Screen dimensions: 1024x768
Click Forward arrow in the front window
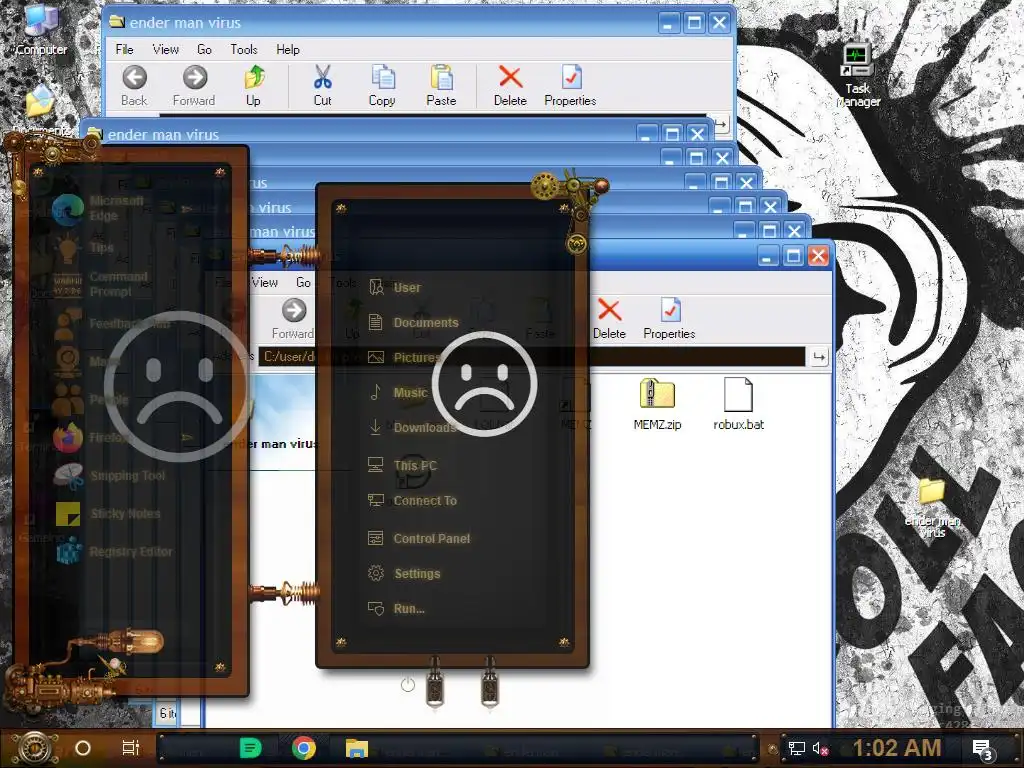click(293, 319)
